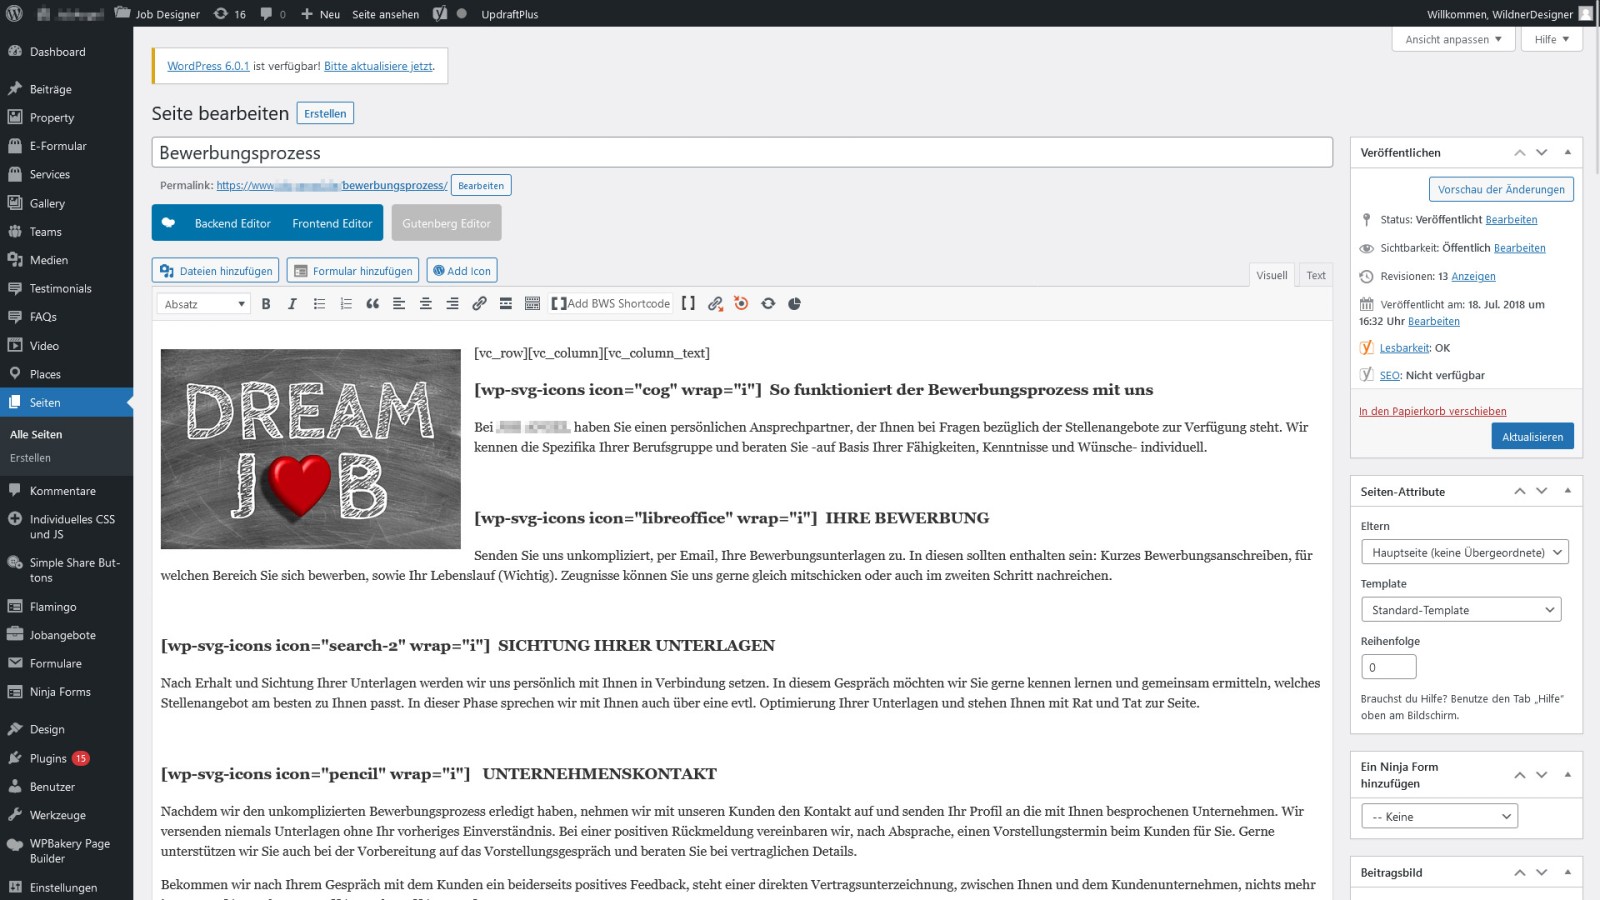The width and height of the screenshot is (1600, 900).
Task: Insert a link in the editor
Action: (x=478, y=303)
